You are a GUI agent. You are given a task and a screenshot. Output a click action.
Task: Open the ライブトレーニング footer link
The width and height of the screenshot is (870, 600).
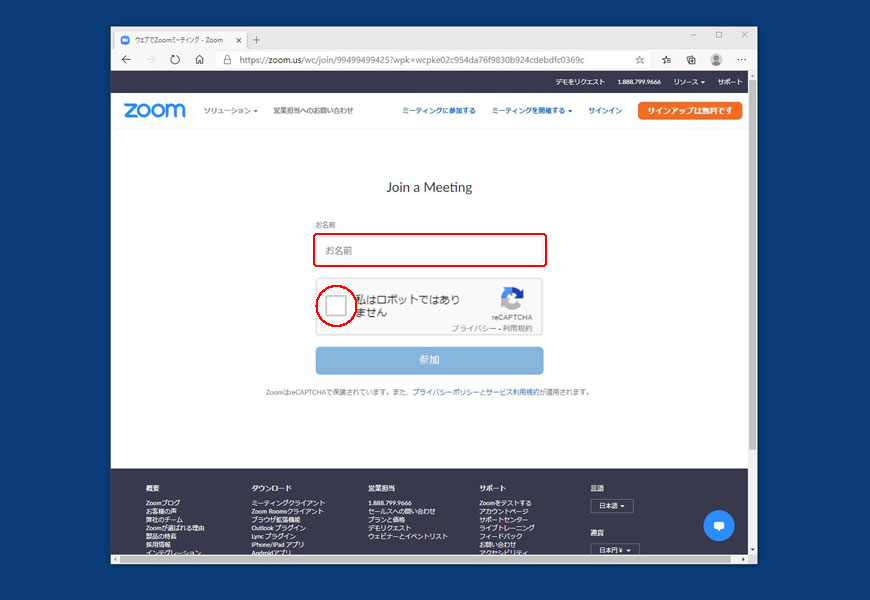tap(507, 527)
